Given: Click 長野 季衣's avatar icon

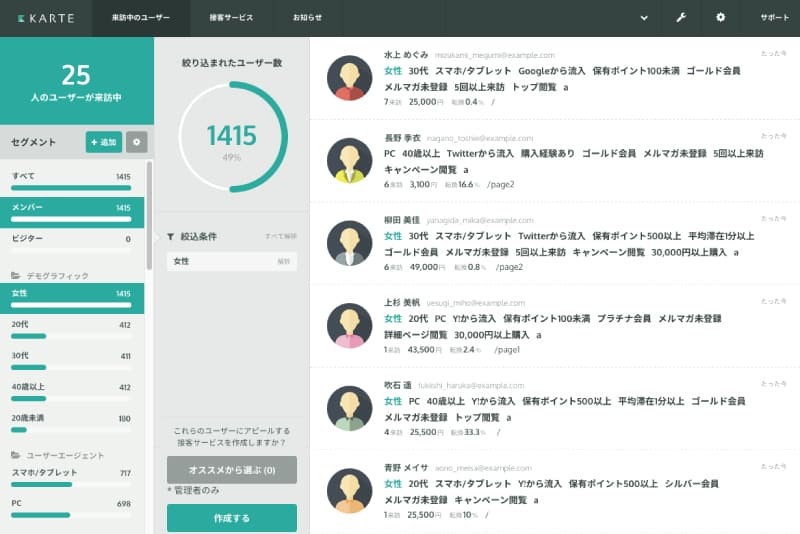Looking at the screenshot, I should coord(350,161).
